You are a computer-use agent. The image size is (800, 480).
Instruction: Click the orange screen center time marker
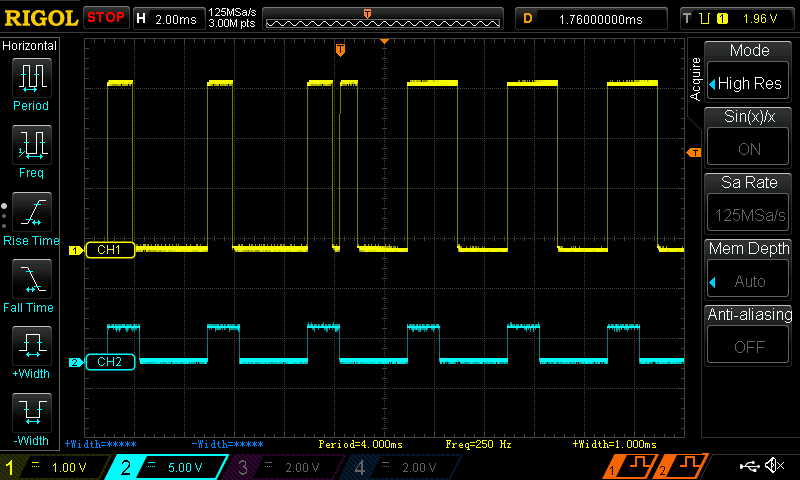[384, 41]
